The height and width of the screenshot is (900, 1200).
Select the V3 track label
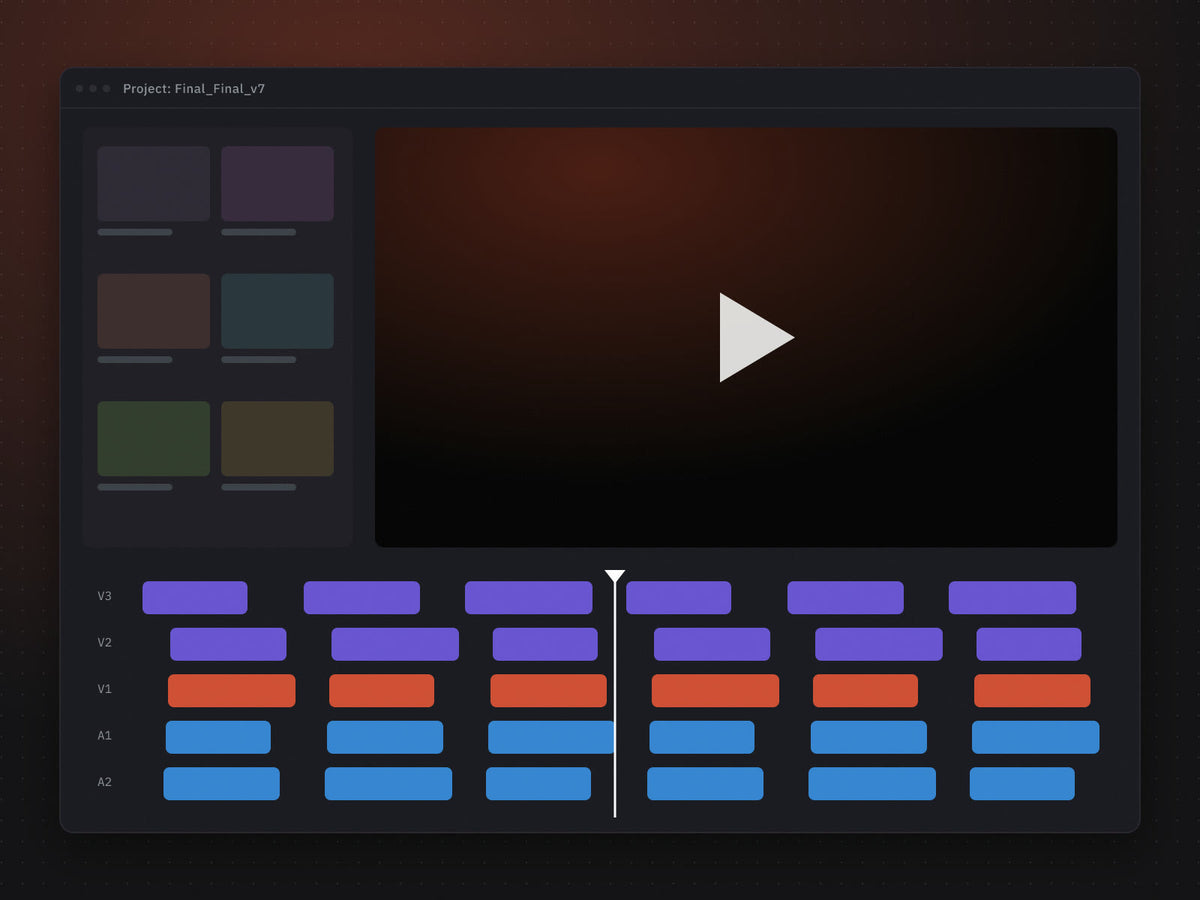coord(105,596)
